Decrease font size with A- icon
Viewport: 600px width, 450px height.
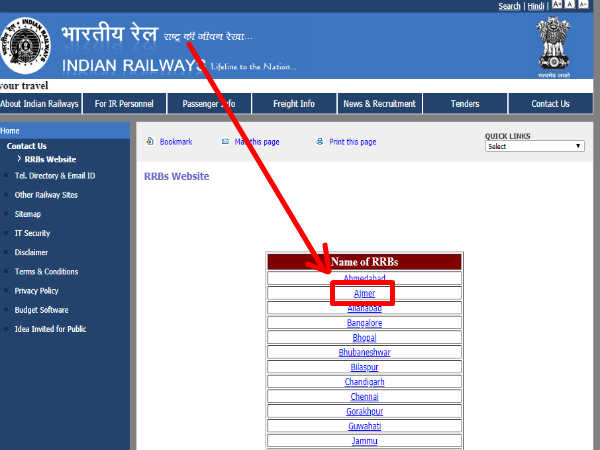583,5
